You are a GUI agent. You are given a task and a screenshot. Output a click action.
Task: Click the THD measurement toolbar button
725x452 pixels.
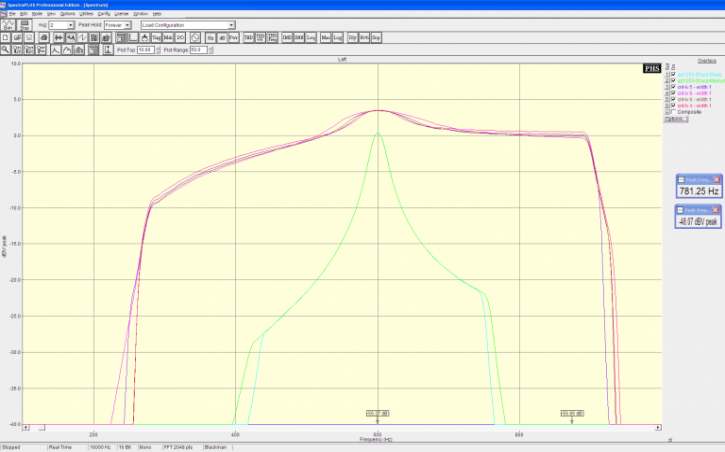247,37
